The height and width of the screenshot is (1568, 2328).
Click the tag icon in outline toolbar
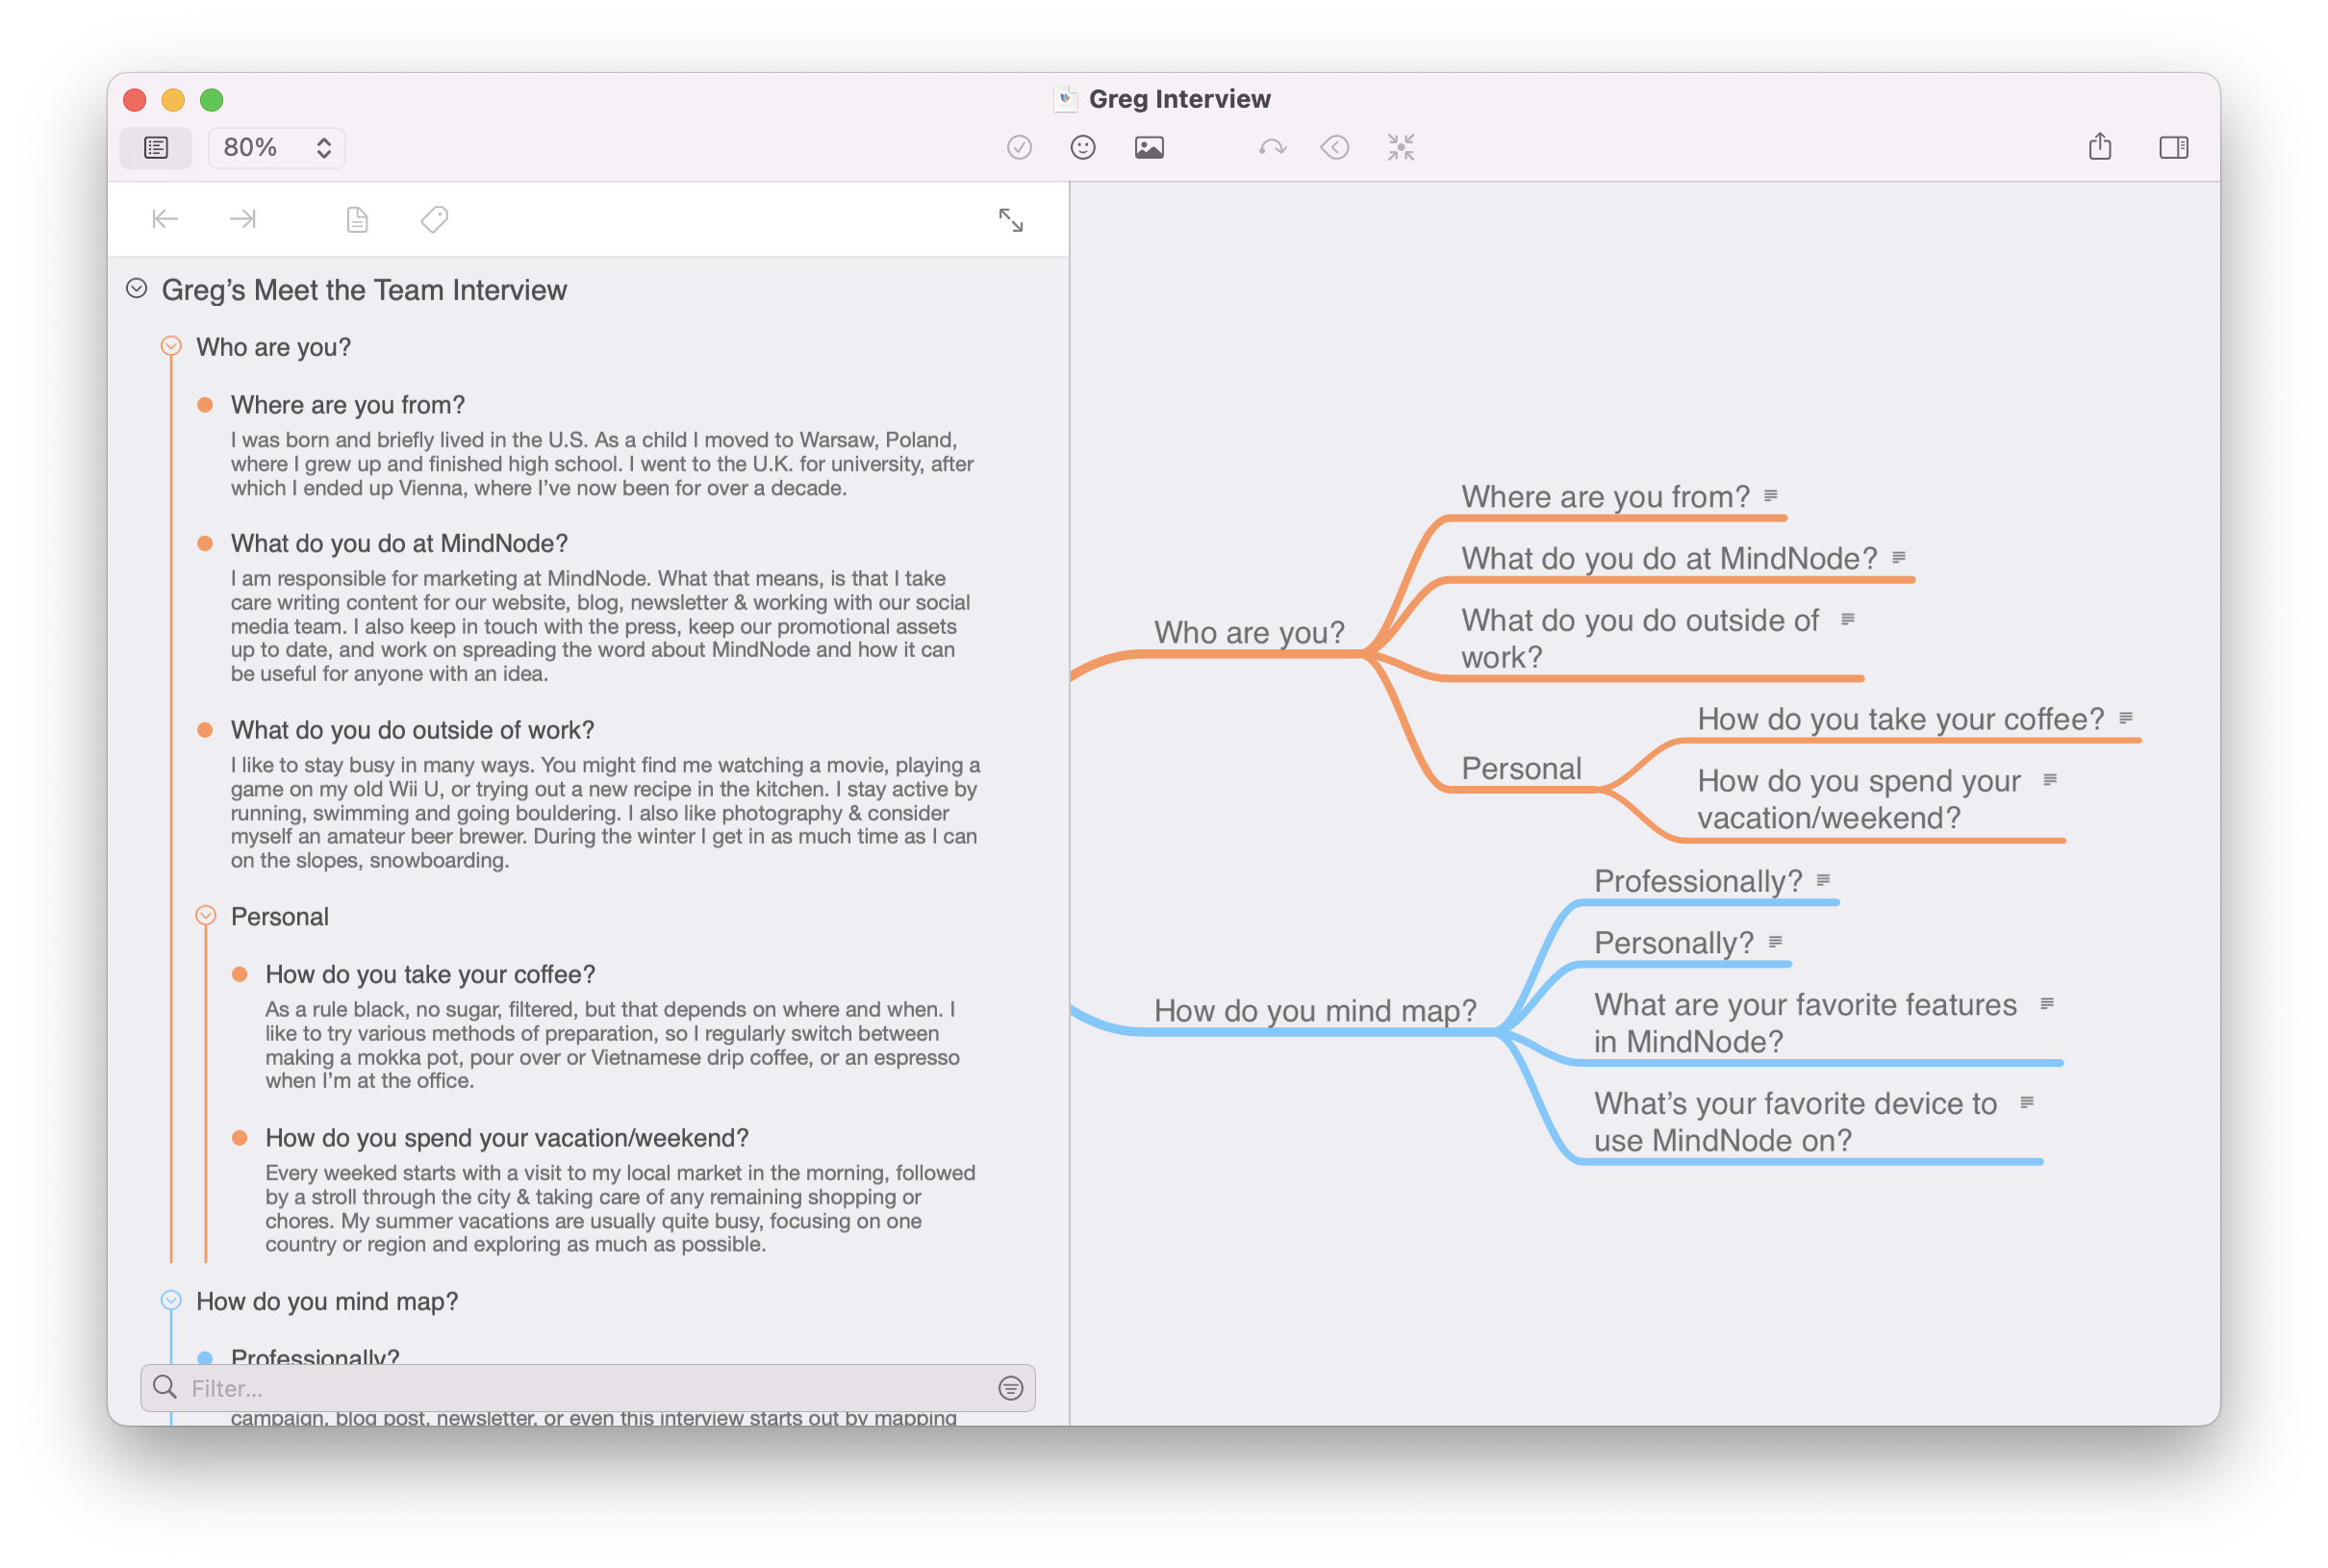pyautogui.click(x=434, y=219)
